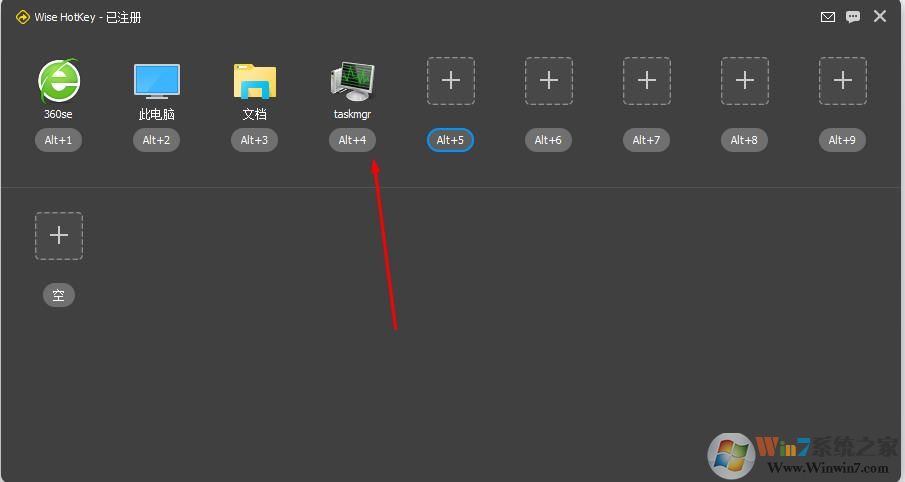
Task: Open the feedback chat bubble icon
Action: (x=853, y=17)
